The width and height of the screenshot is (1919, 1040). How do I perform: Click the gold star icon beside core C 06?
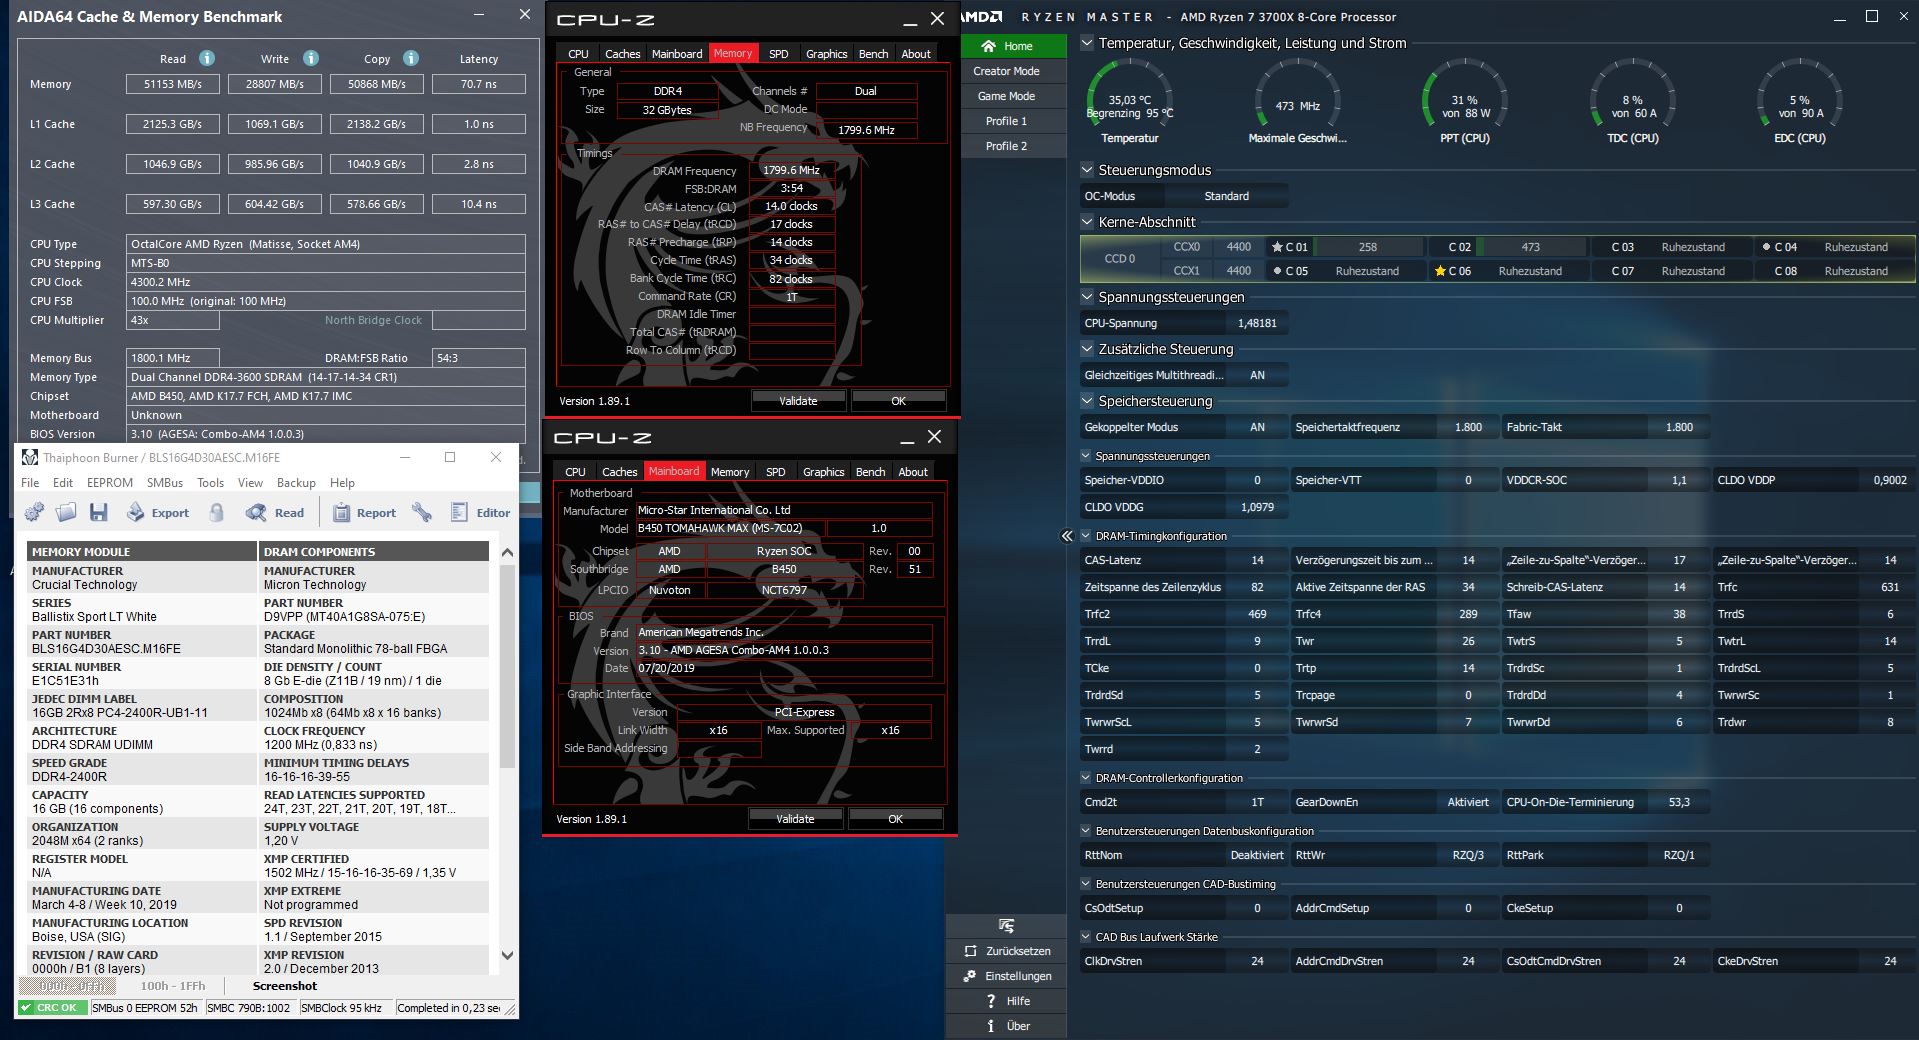1440,271
